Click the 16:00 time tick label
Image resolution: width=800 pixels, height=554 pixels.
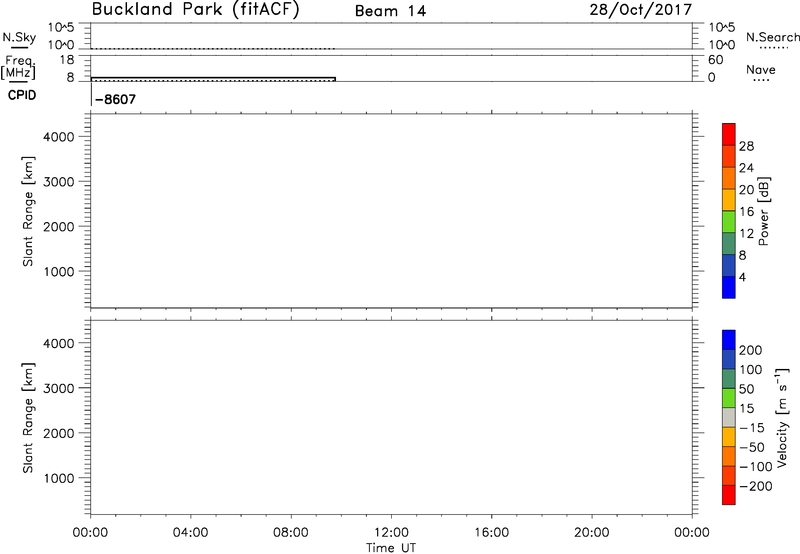click(x=491, y=533)
